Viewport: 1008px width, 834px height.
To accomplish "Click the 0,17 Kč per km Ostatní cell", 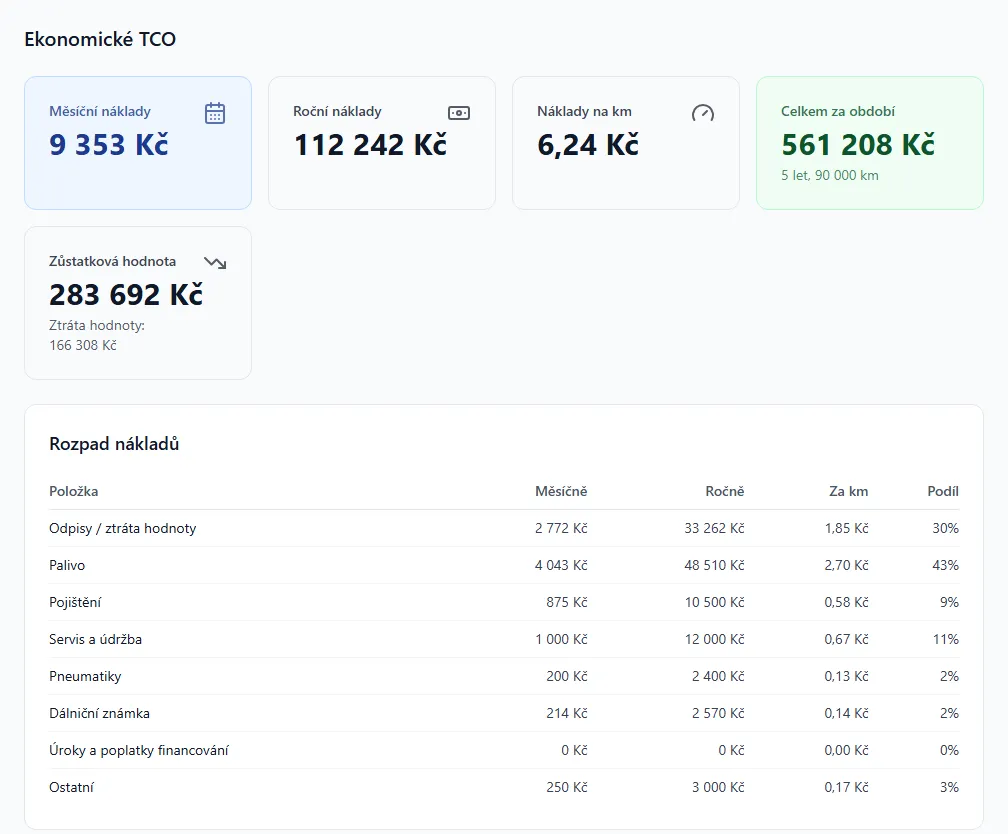I will tap(846, 787).
